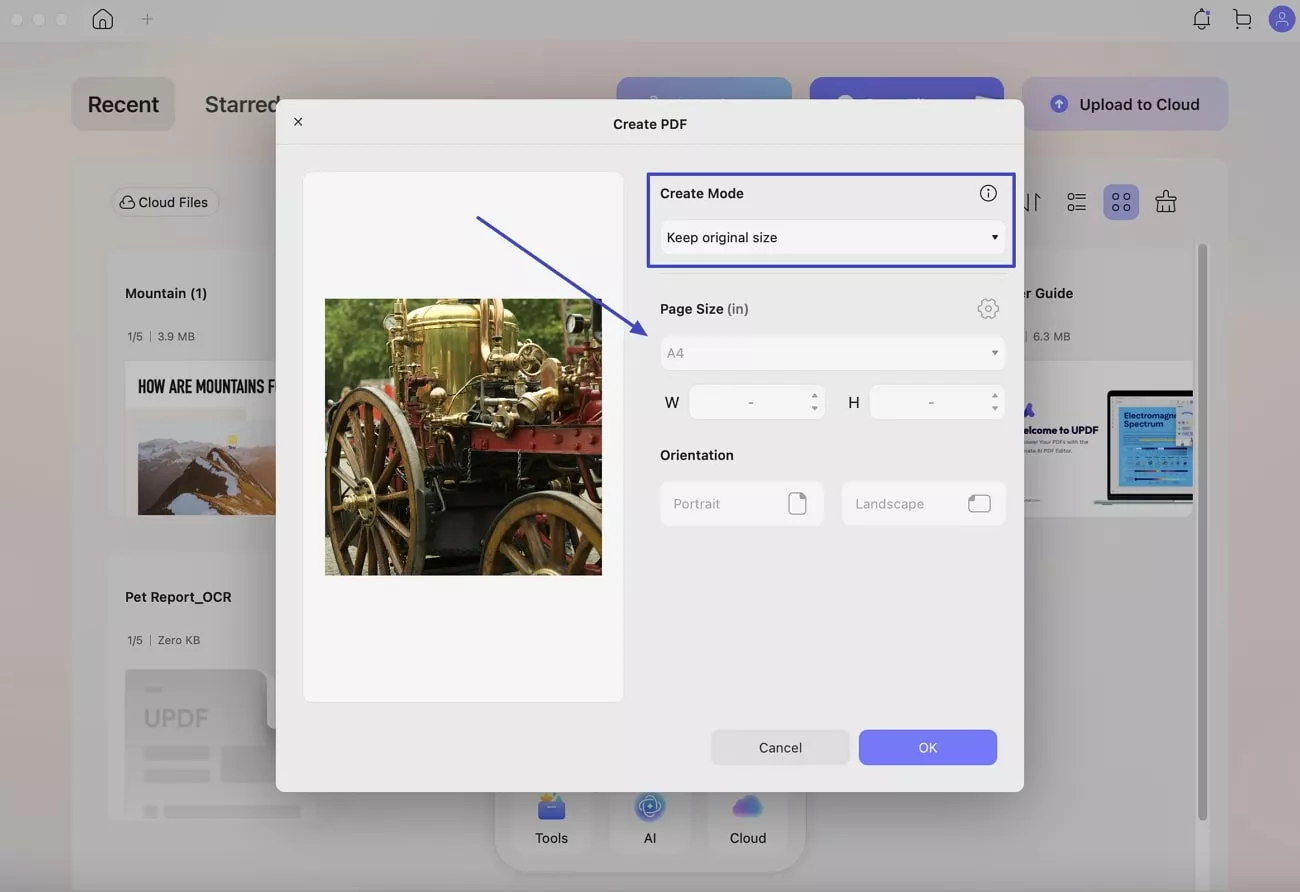Open the notifications bell
This screenshot has width=1300, height=892.
point(1201,19)
